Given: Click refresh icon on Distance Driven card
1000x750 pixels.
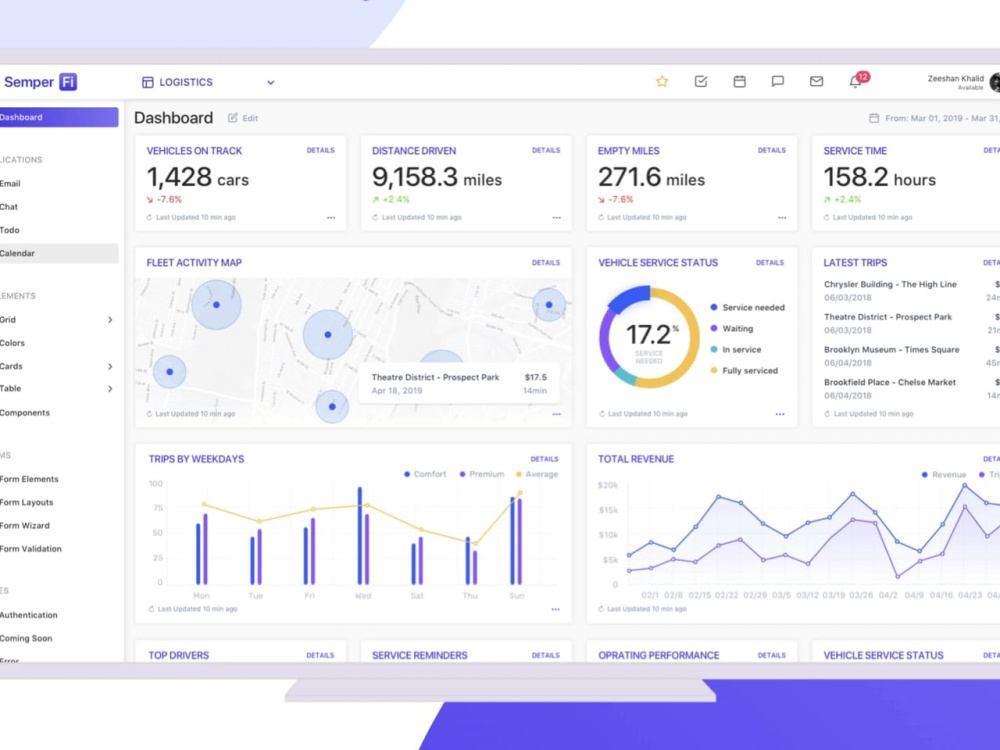Looking at the screenshot, I should pyautogui.click(x=376, y=217).
